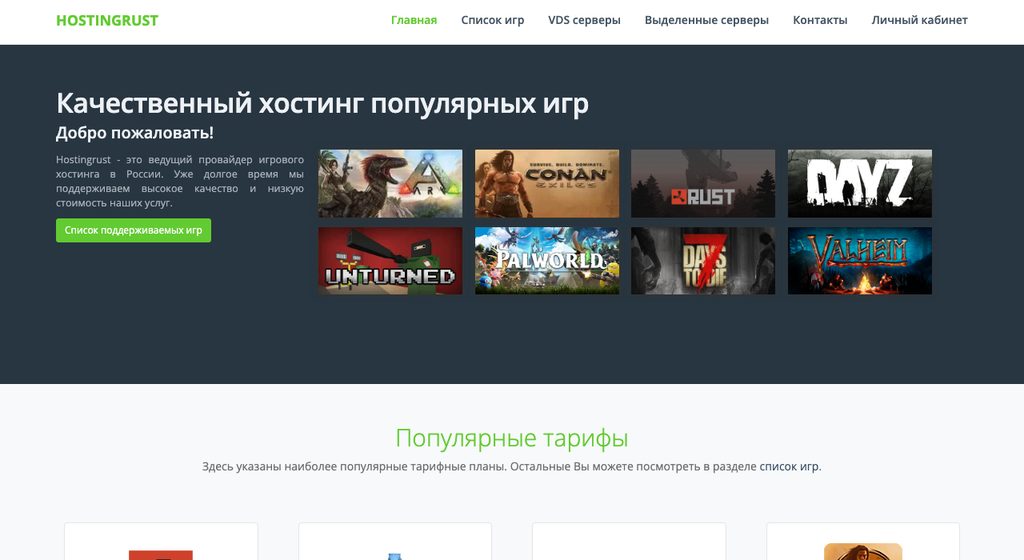Choose the Unturned game thumbnail
The height and width of the screenshot is (560, 1024).
(x=391, y=260)
